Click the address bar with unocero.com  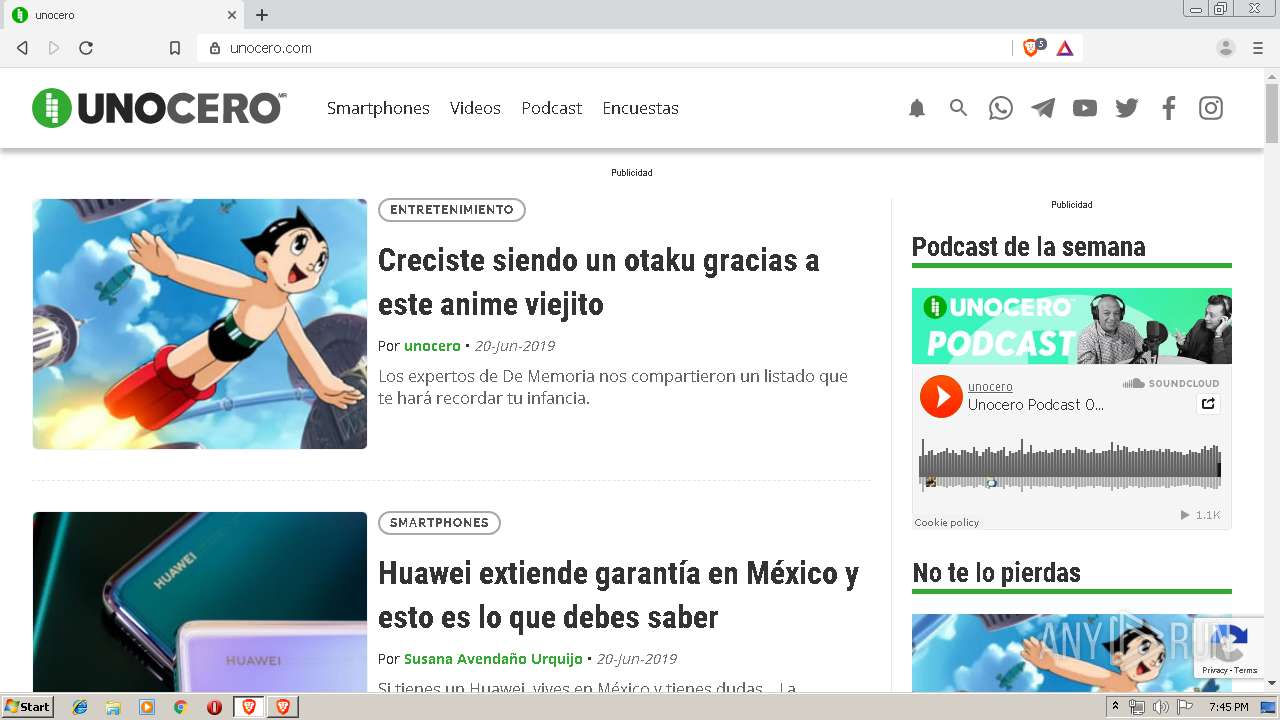click(605, 48)
